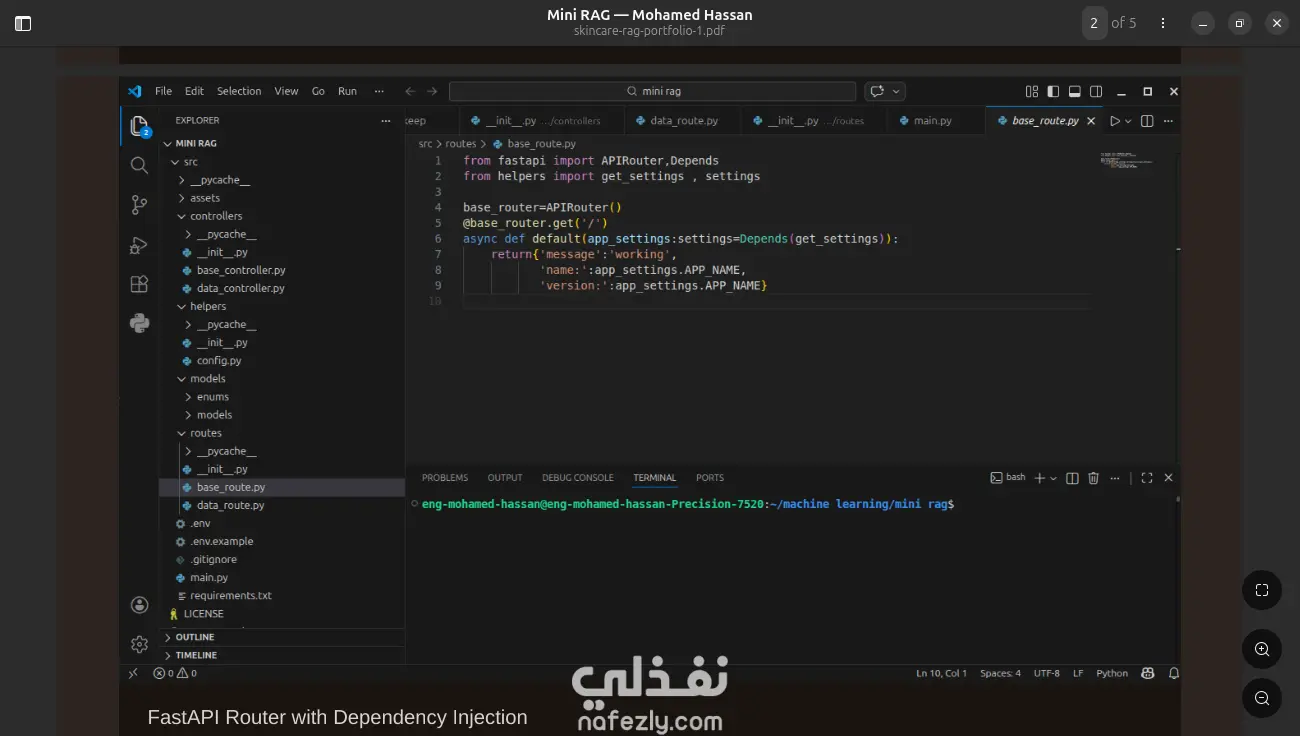Click the VS Code logo icon

(x=135, y=91)
